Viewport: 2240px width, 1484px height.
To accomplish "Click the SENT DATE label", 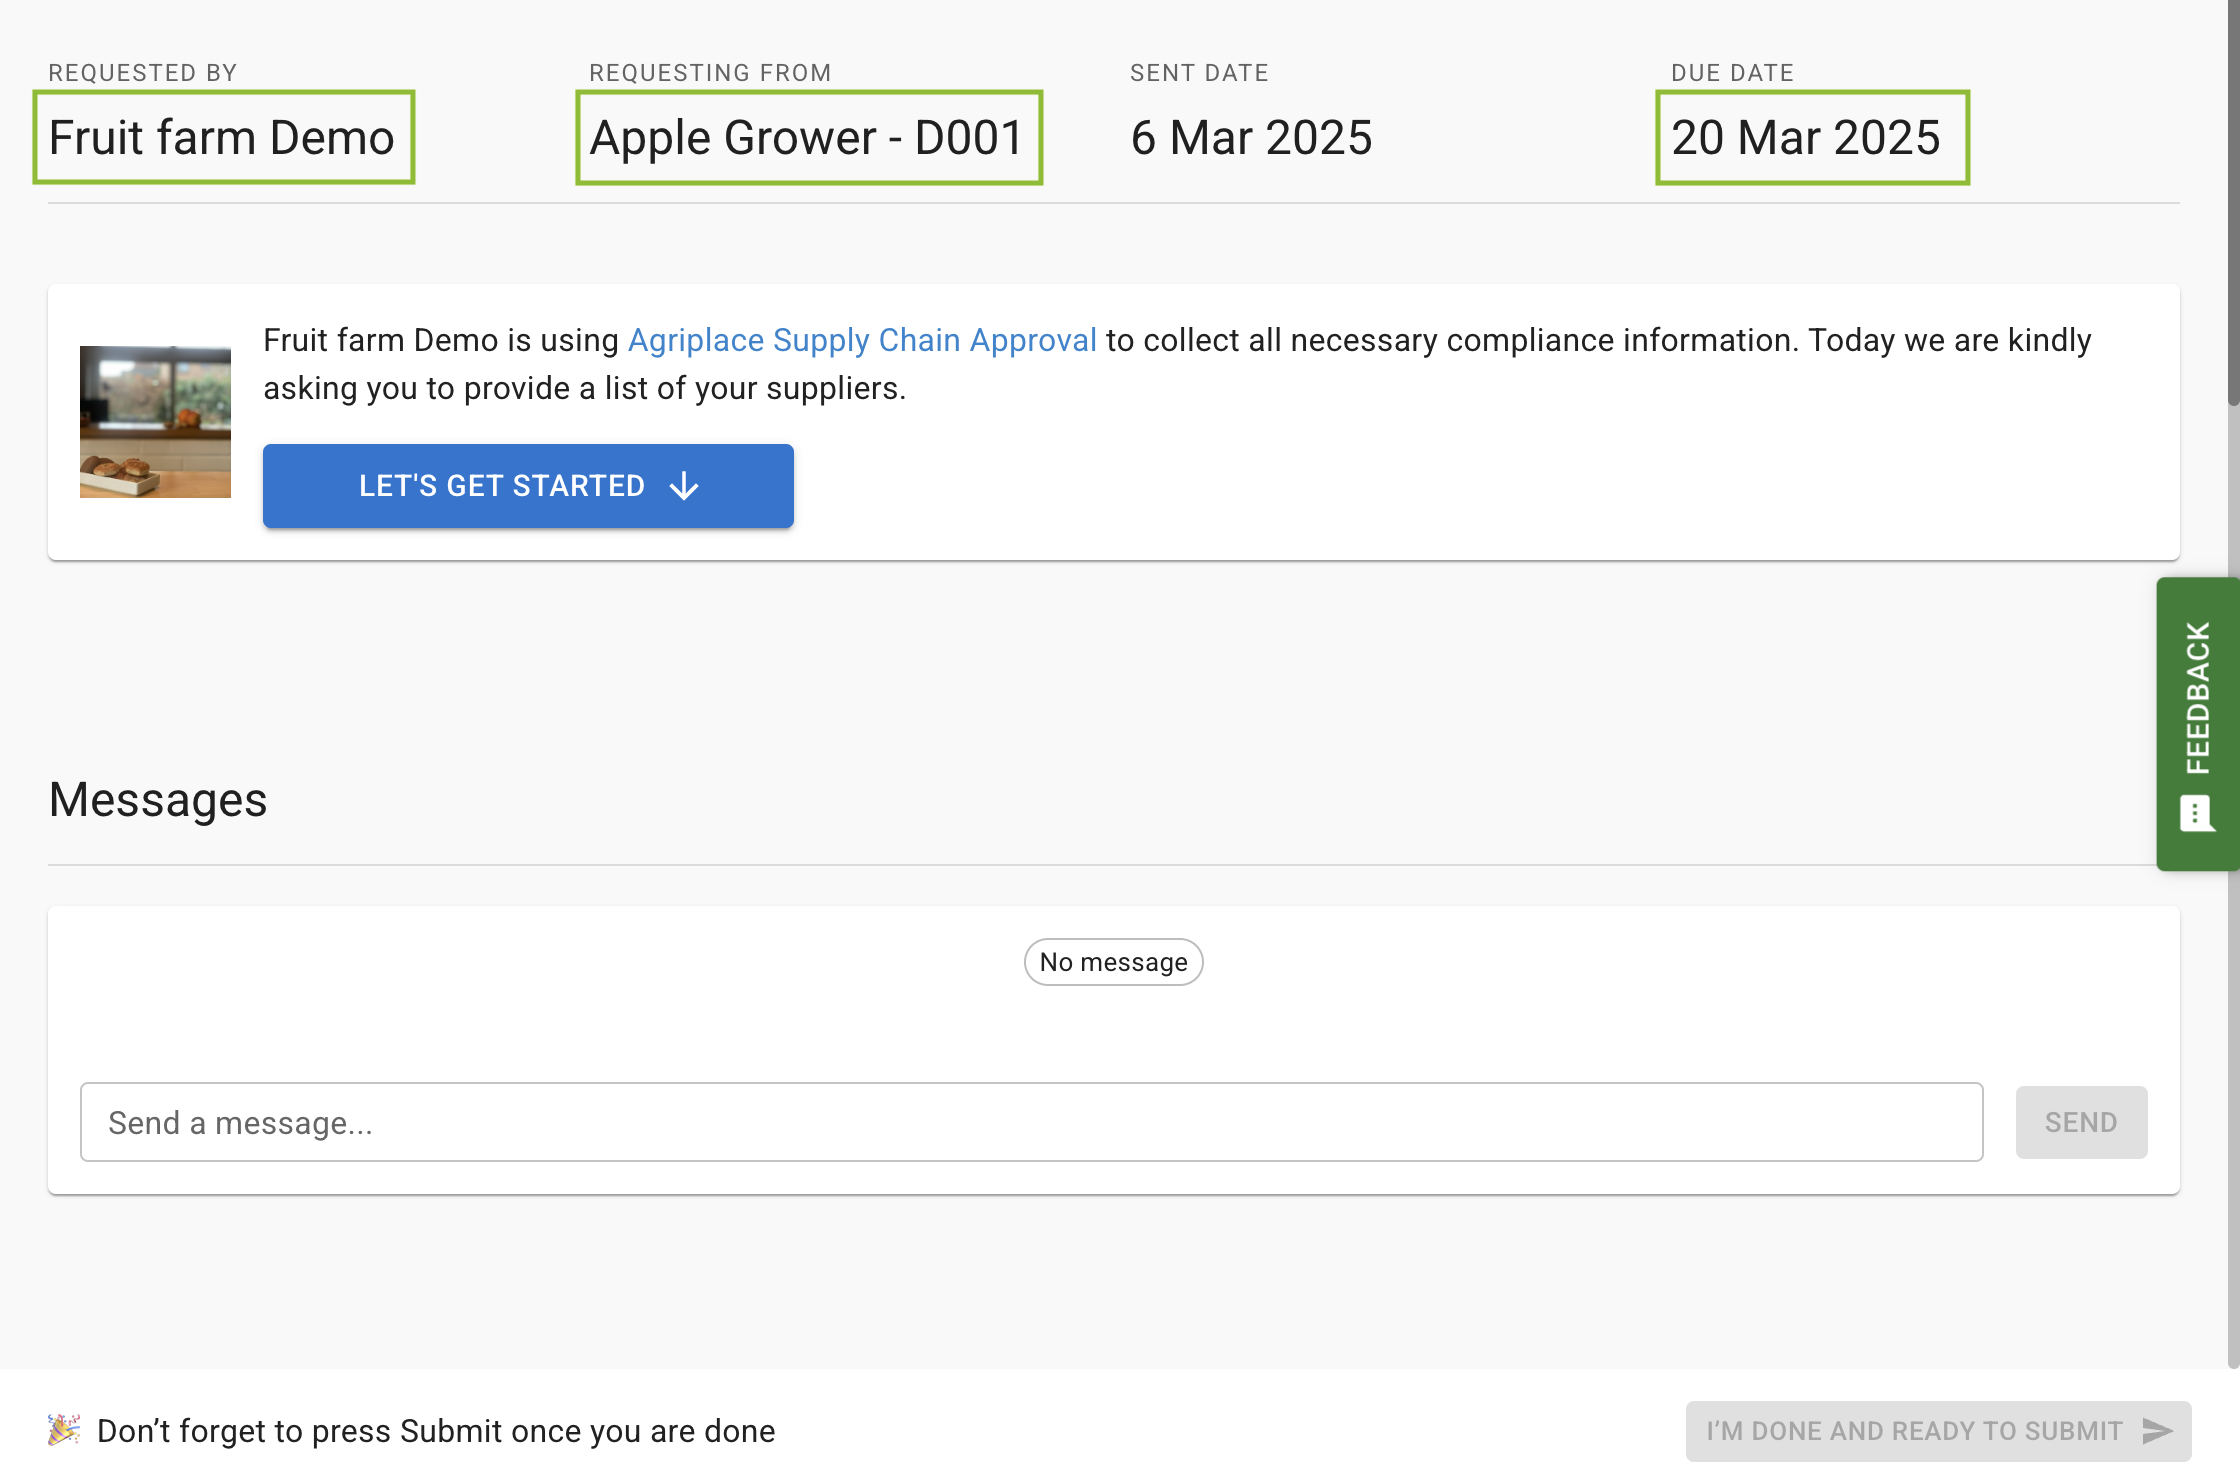I will (x=1199, y=73).
